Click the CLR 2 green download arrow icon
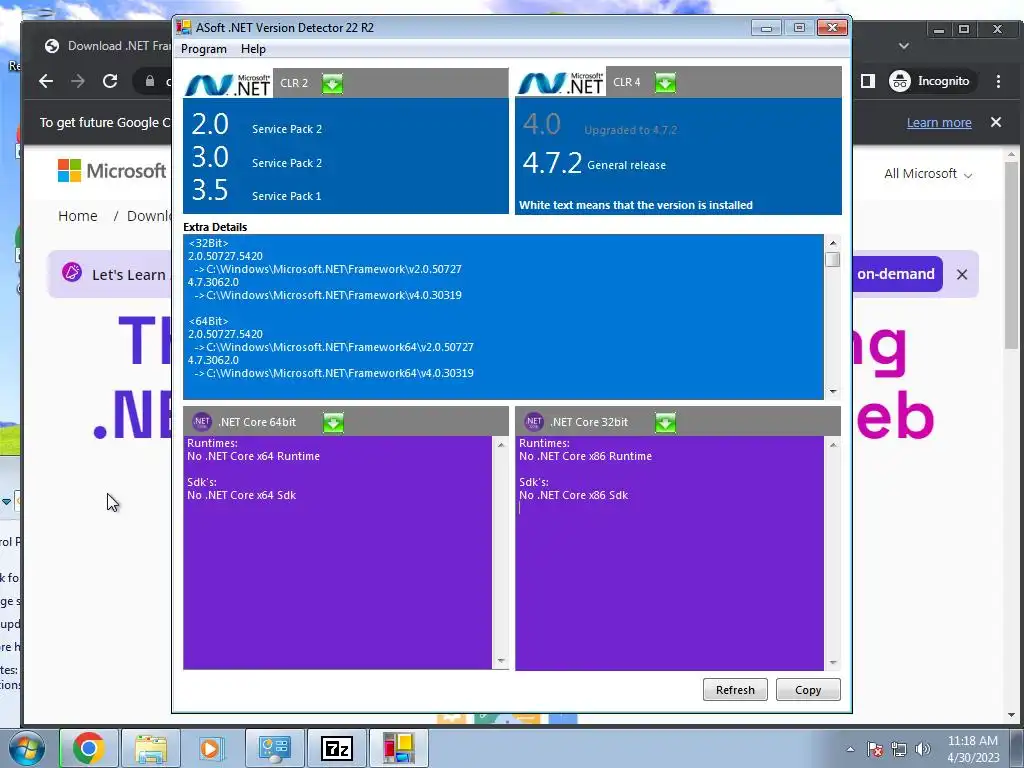The height and width of the screenshot is (768, 1024). [332, 84]
